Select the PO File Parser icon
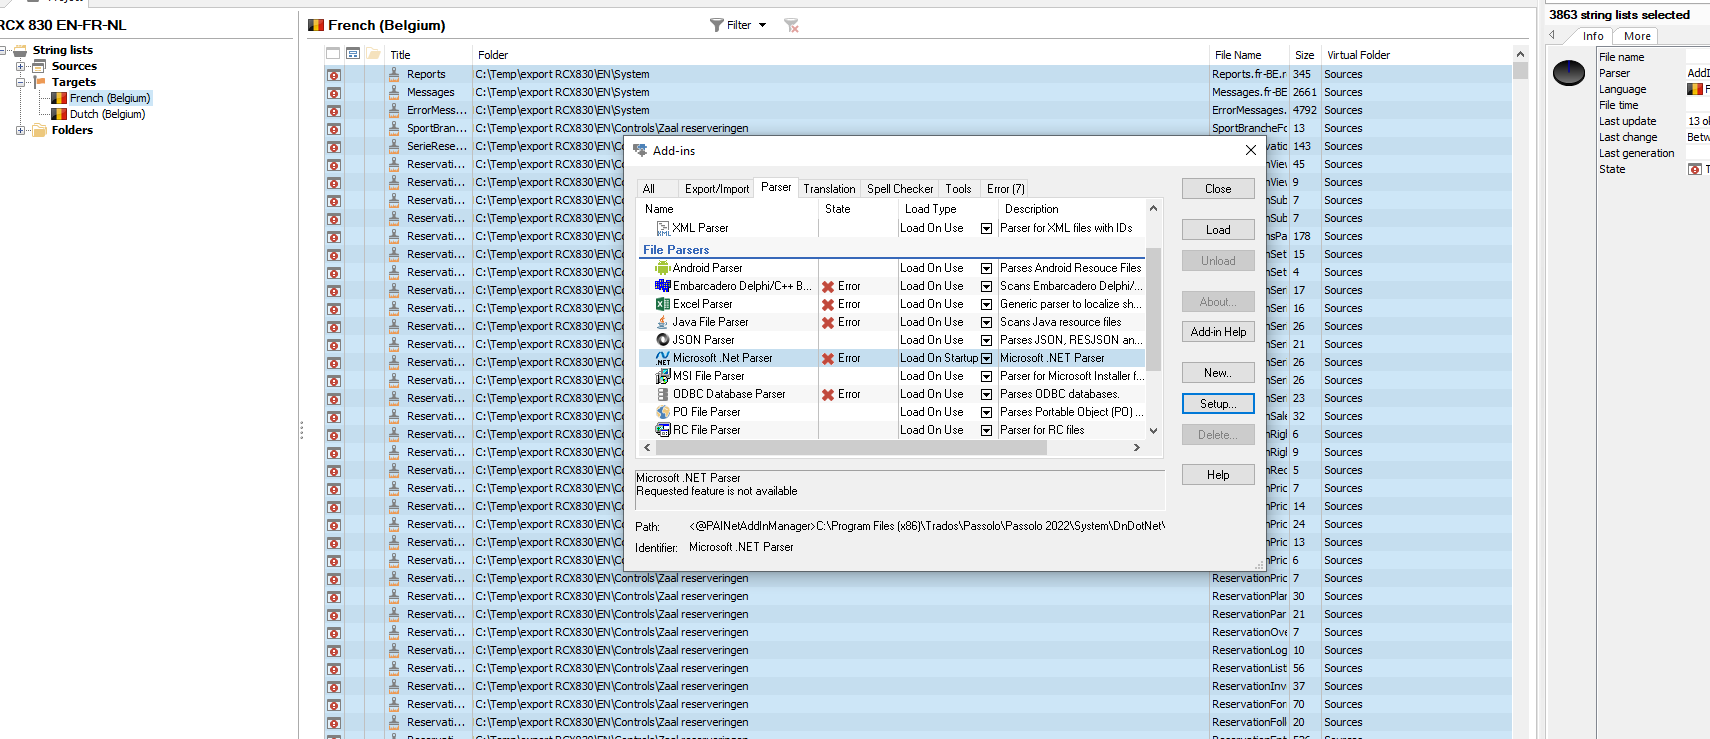1710x739 pixels. coord(662,412)
